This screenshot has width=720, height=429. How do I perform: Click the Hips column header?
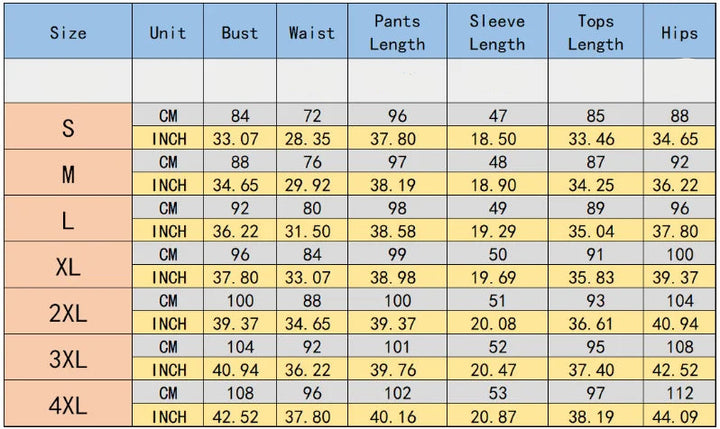pos(679,32)
